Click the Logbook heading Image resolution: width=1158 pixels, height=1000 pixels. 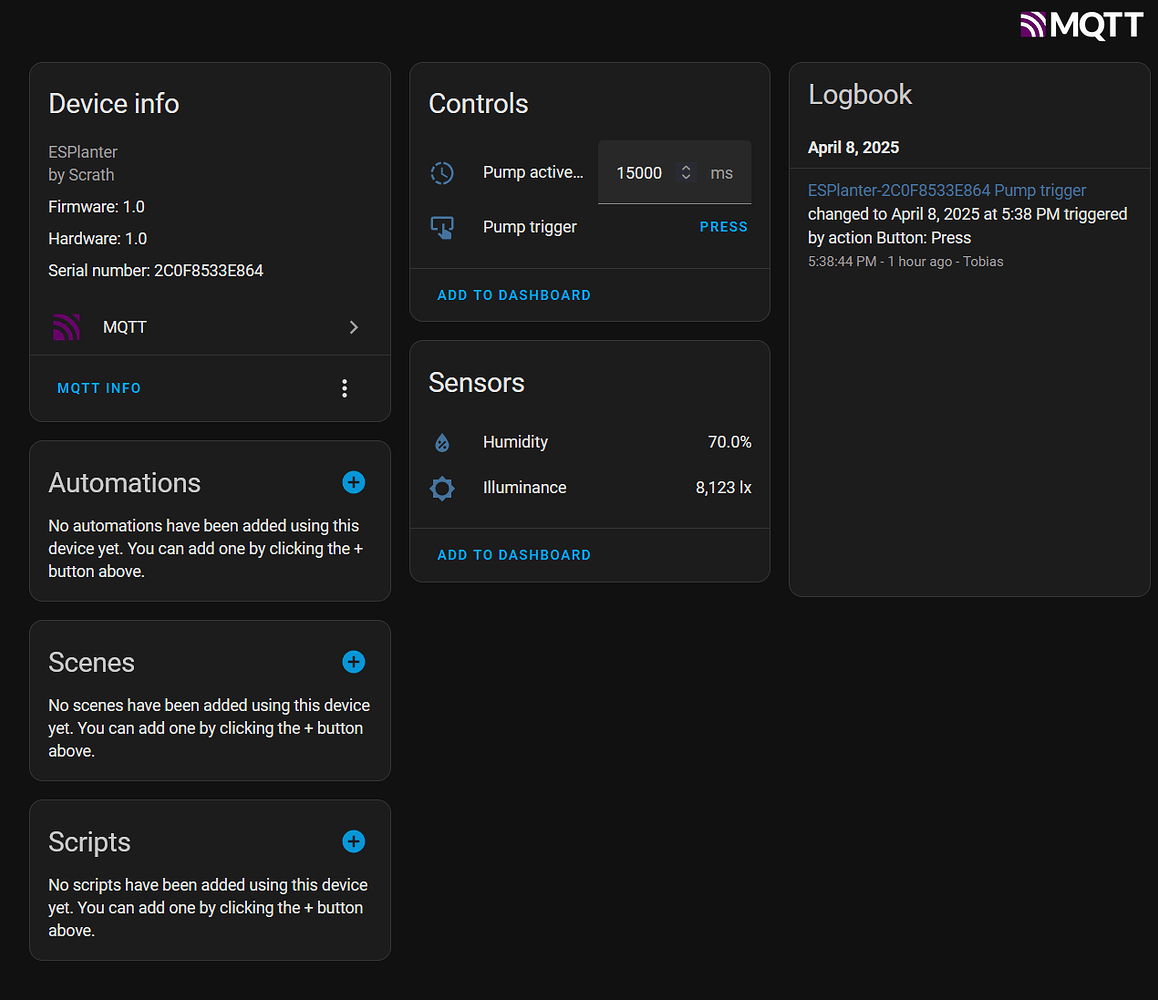click(x=860, y=95)
